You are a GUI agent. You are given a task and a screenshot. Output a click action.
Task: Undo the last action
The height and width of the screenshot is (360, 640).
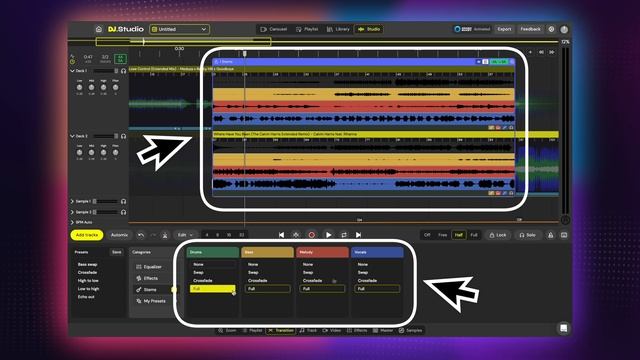pyautogui.click(x=141, y=235)
